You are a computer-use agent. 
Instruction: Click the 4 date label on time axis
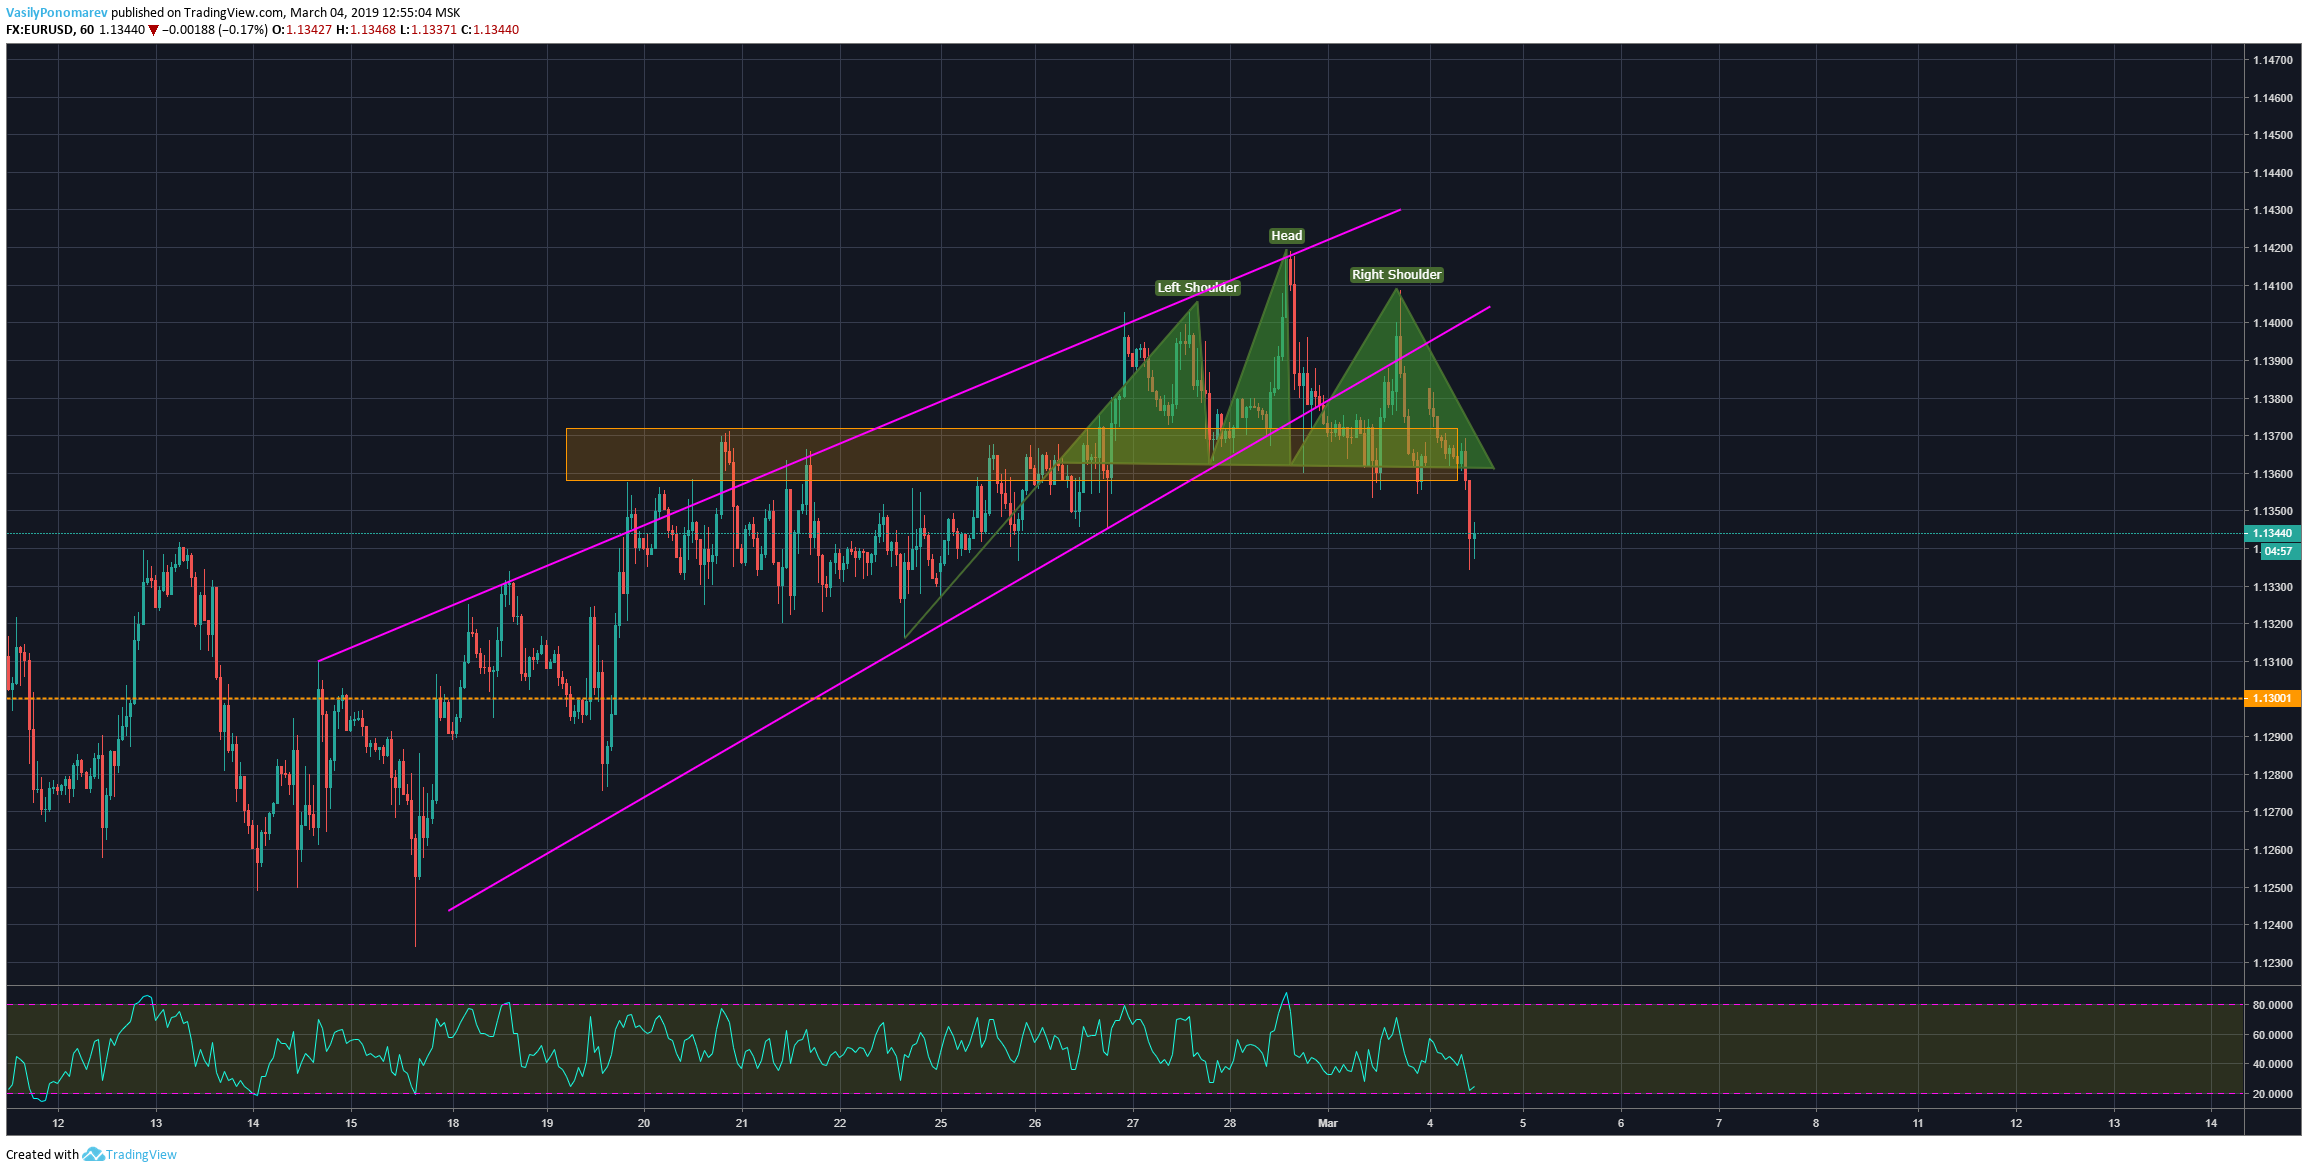[x=1430, y=1123]
